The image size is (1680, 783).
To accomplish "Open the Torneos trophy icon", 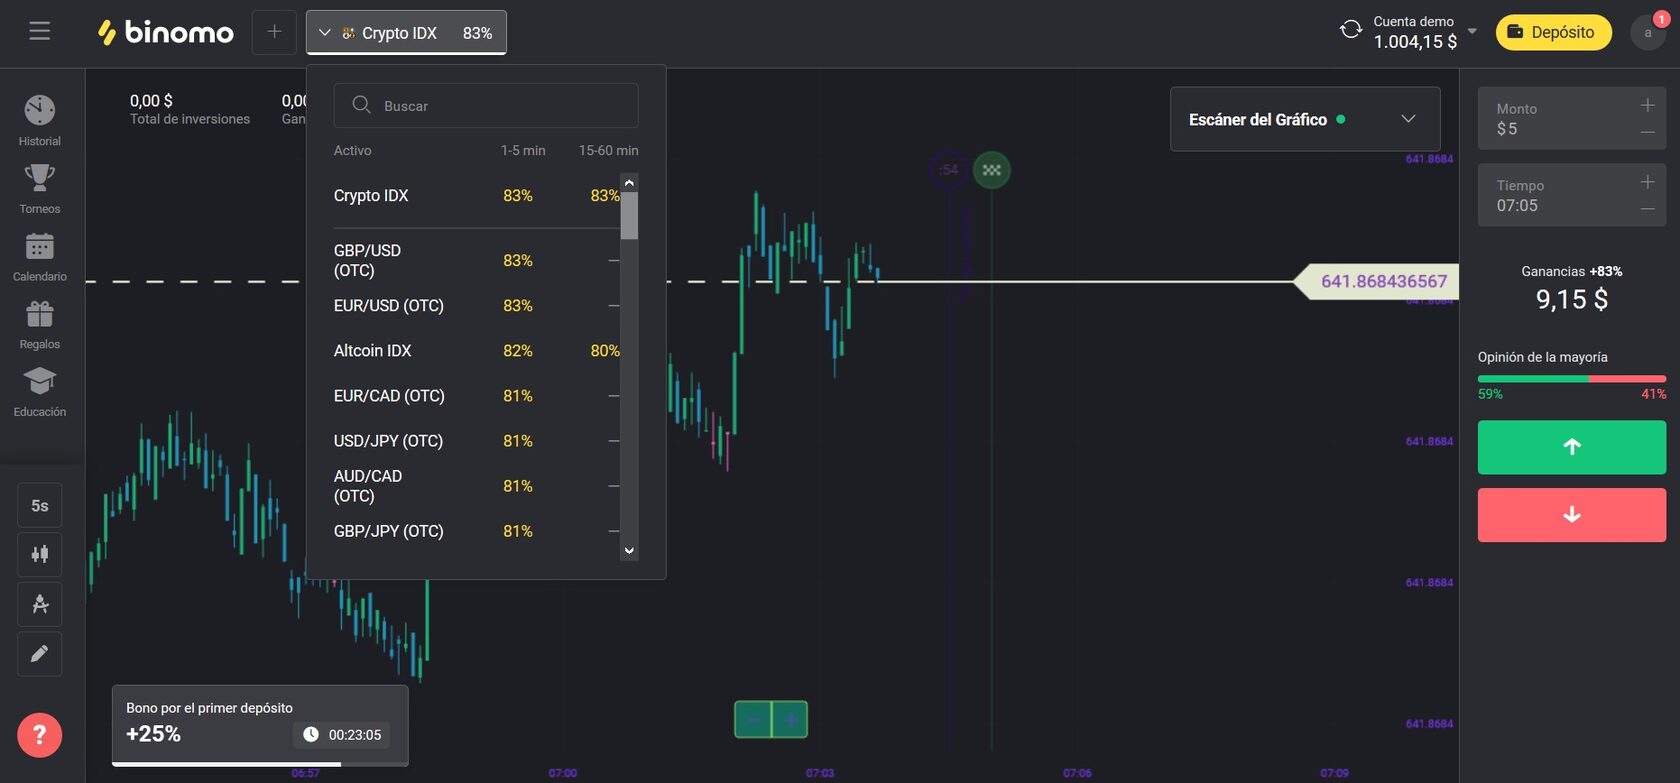I will click(40, 187).
